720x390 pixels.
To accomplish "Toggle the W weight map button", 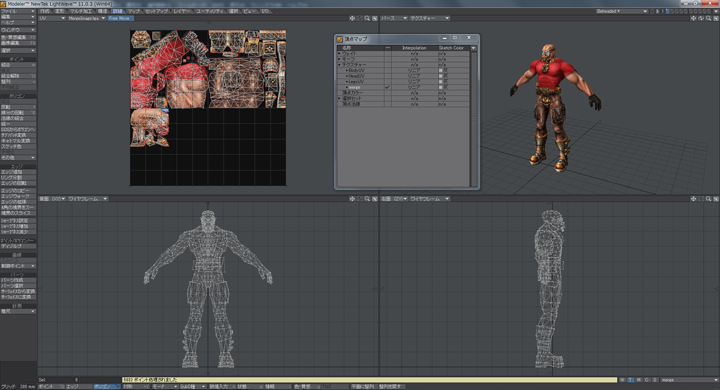I will coord(623,380).
